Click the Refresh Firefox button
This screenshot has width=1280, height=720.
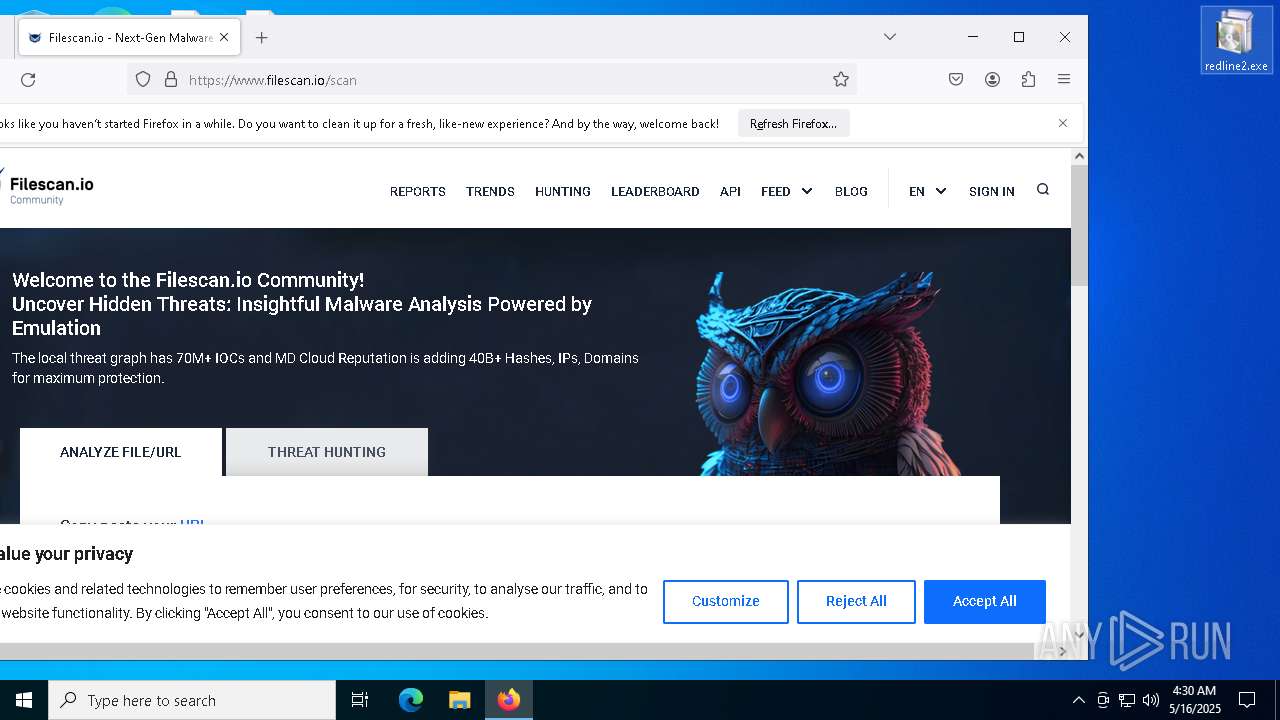tap(794, 123)
